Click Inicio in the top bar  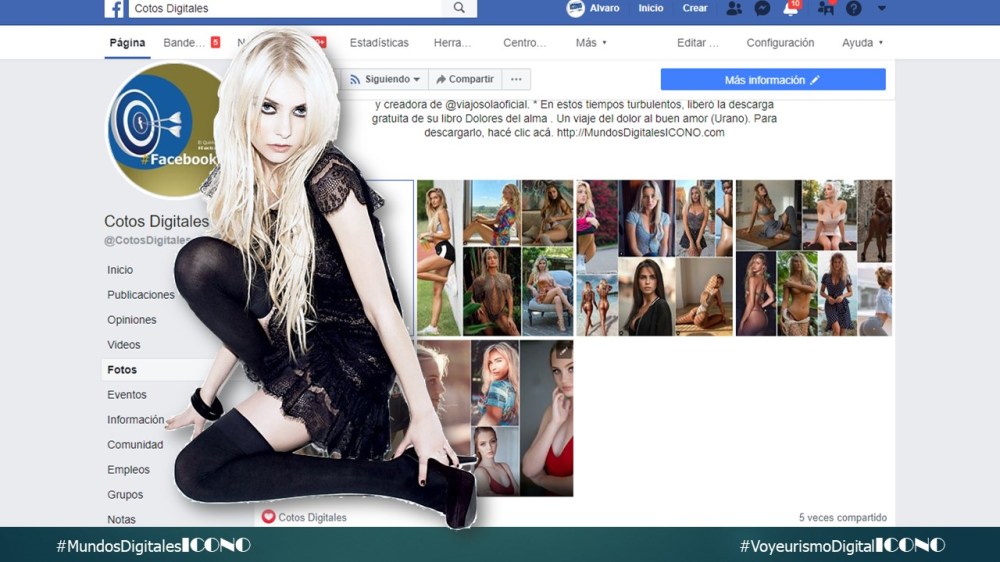click(651, 8)
